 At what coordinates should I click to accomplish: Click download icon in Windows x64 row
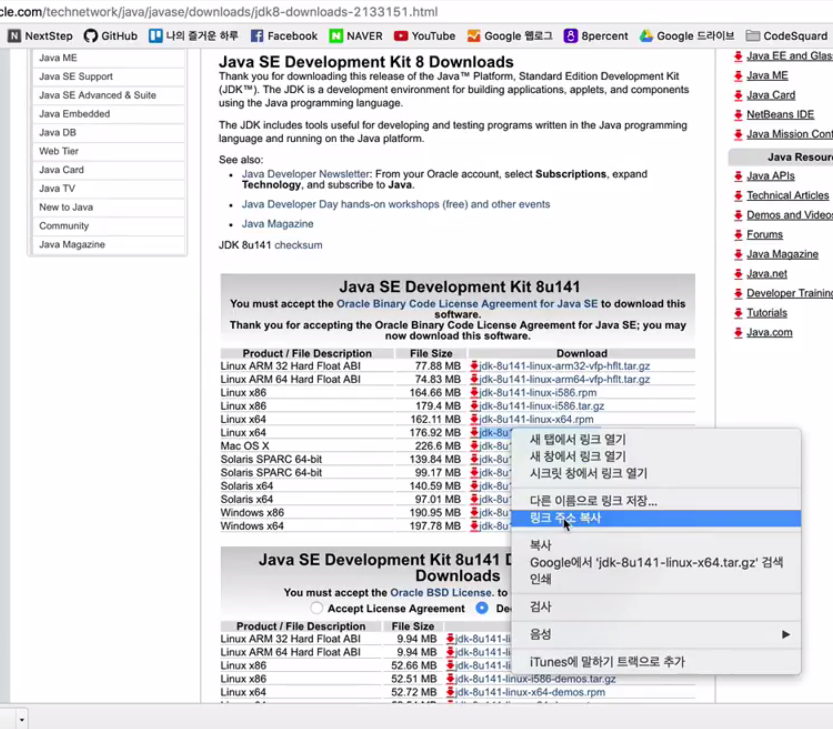click(474, 525)
